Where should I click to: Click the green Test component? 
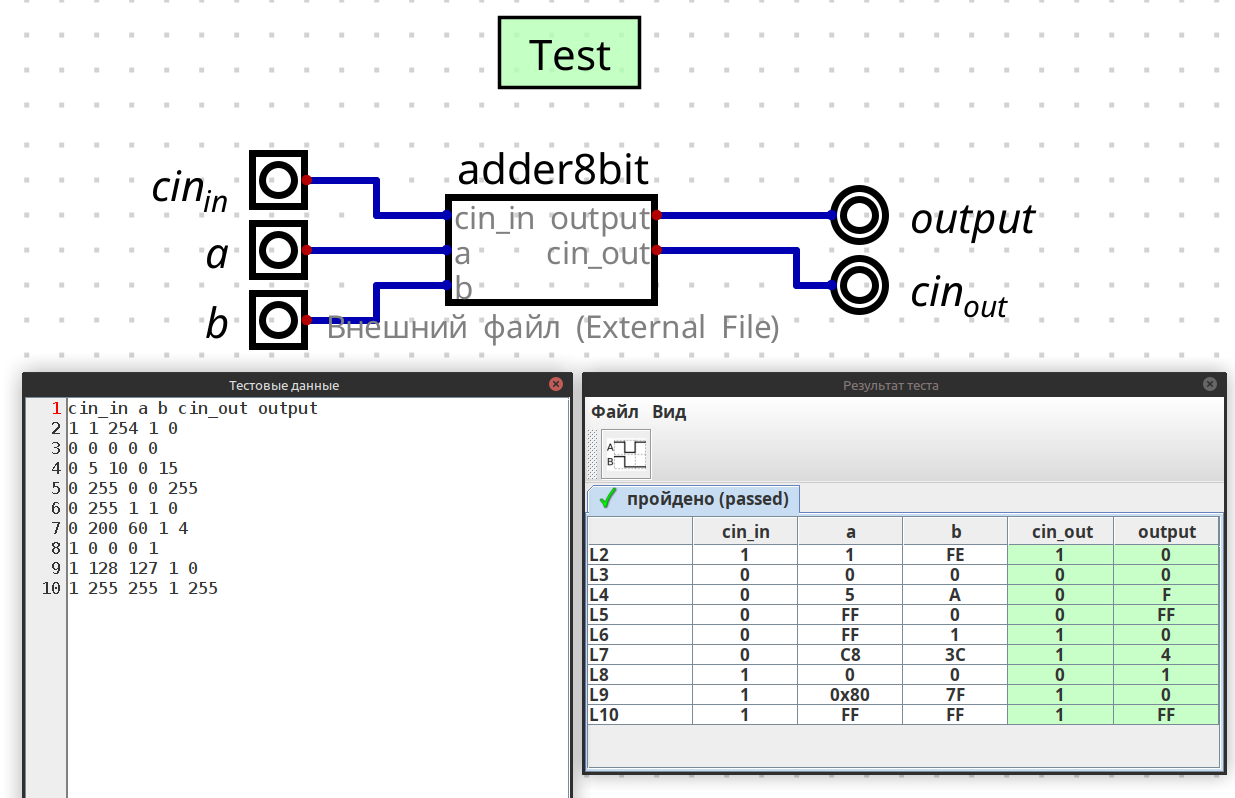pyautogui.click(x=569, y=53)
